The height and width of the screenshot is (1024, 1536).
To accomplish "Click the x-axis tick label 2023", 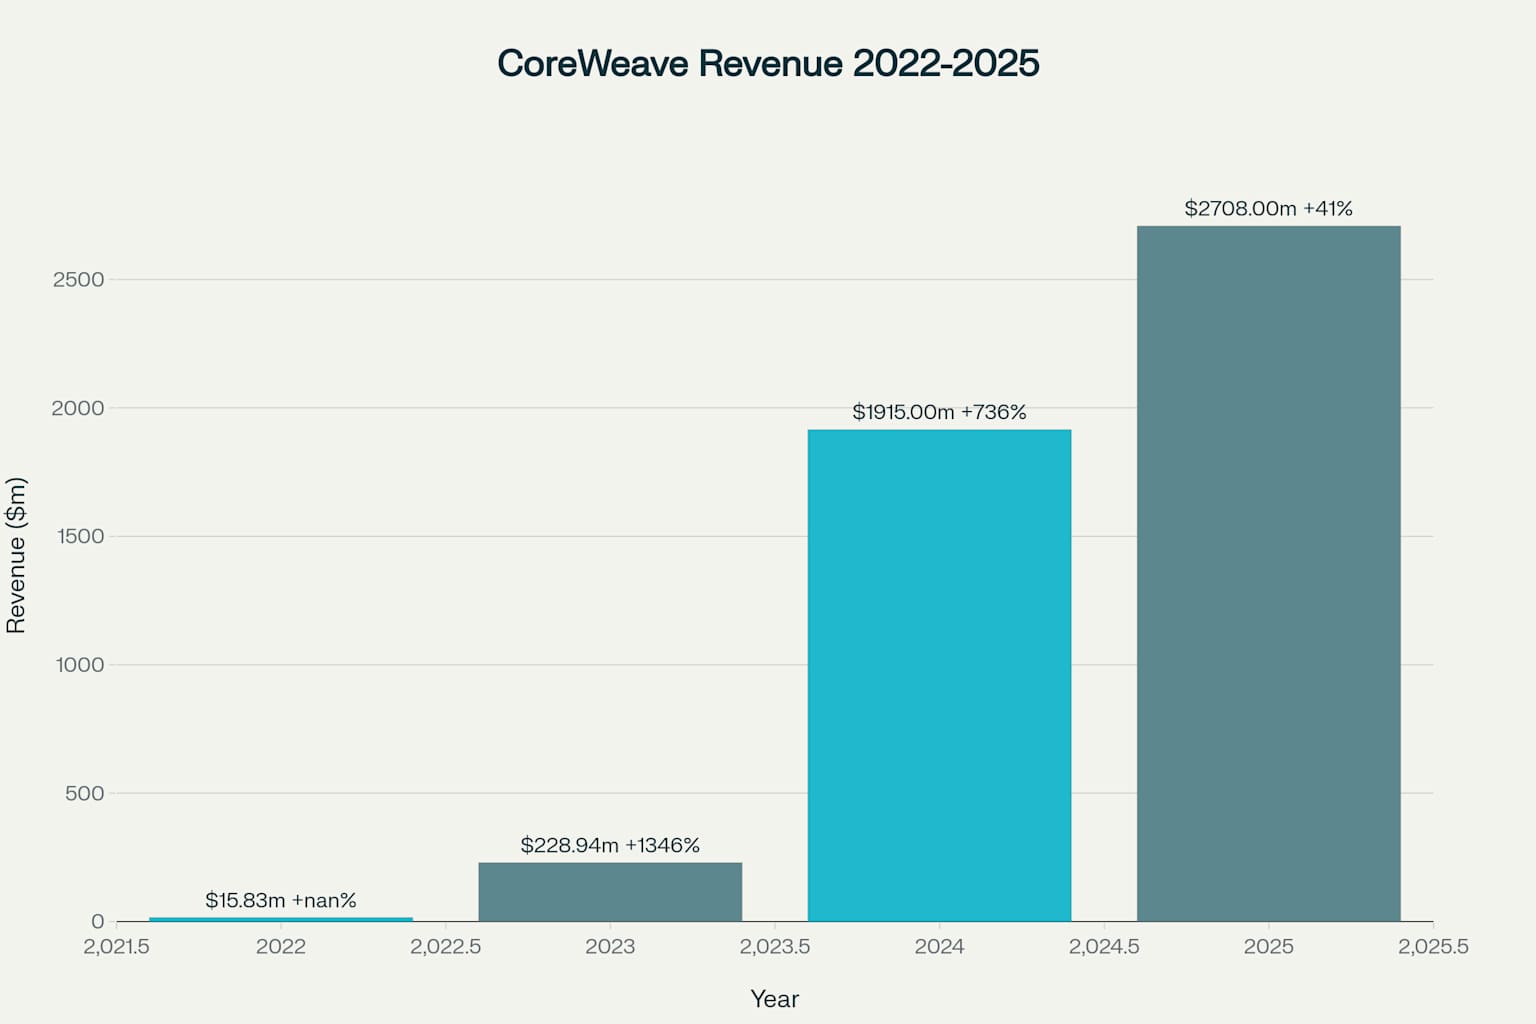I will tap(610, 946).
